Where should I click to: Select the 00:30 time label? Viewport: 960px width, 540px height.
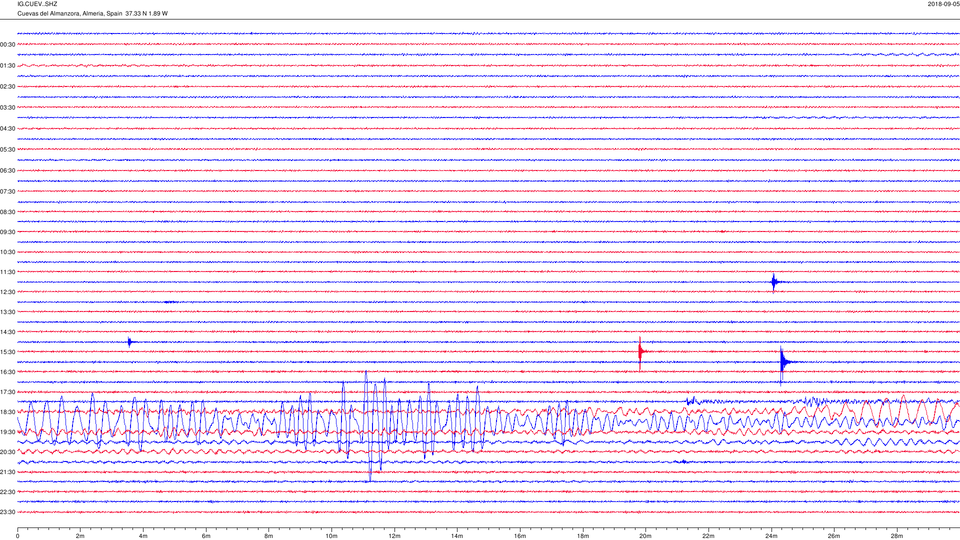pyautogui.click(x=8, y=45)
